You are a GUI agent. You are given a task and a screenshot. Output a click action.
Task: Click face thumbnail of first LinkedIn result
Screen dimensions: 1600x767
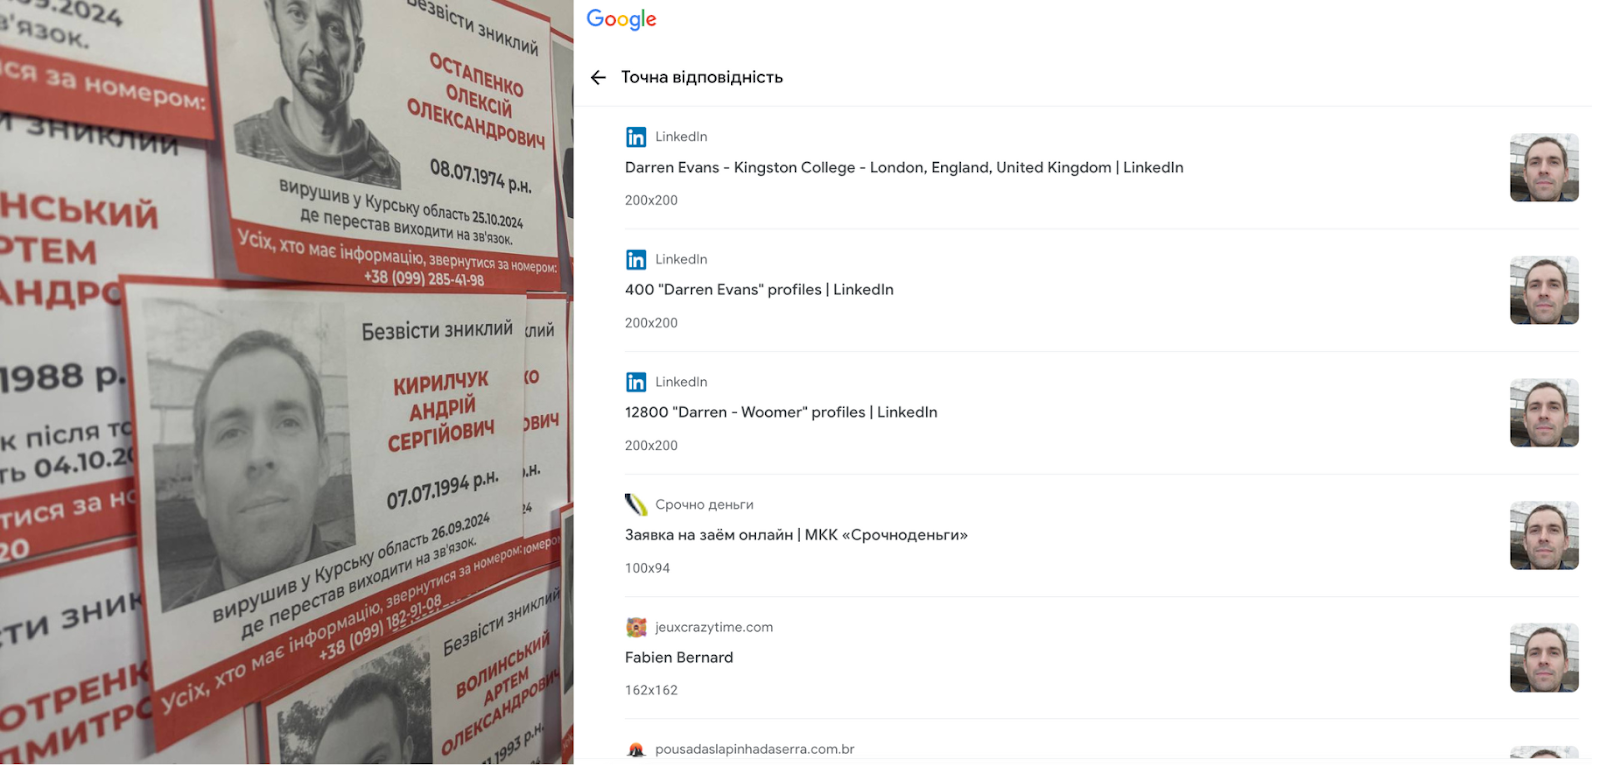(1544, 168)
